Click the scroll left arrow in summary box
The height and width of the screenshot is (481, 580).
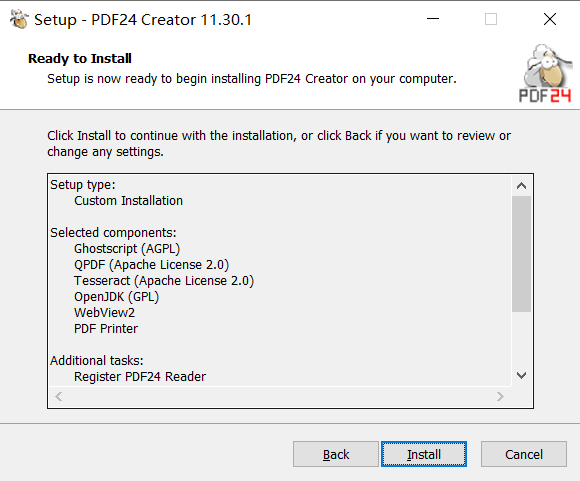[x=58, y=397]
